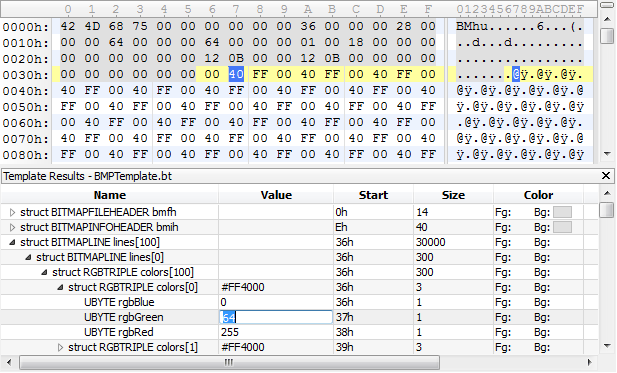Click the colors[0] value #FF4000
617x373 pixels.
coord(242,287)
